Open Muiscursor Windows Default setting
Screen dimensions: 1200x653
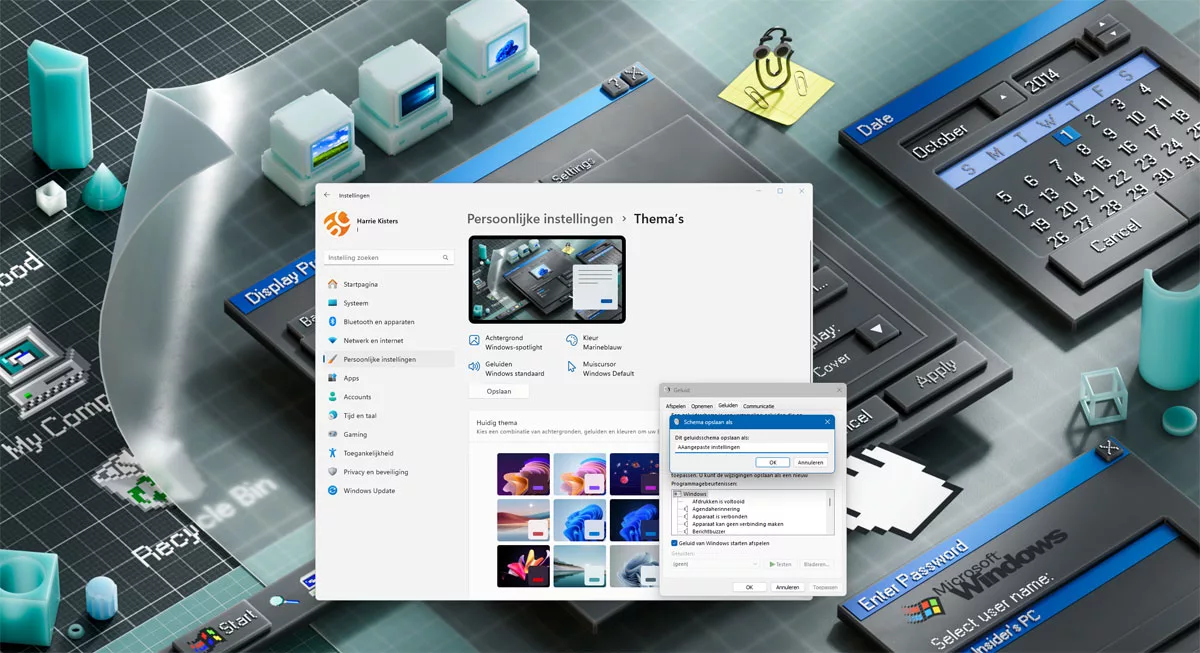601,369
